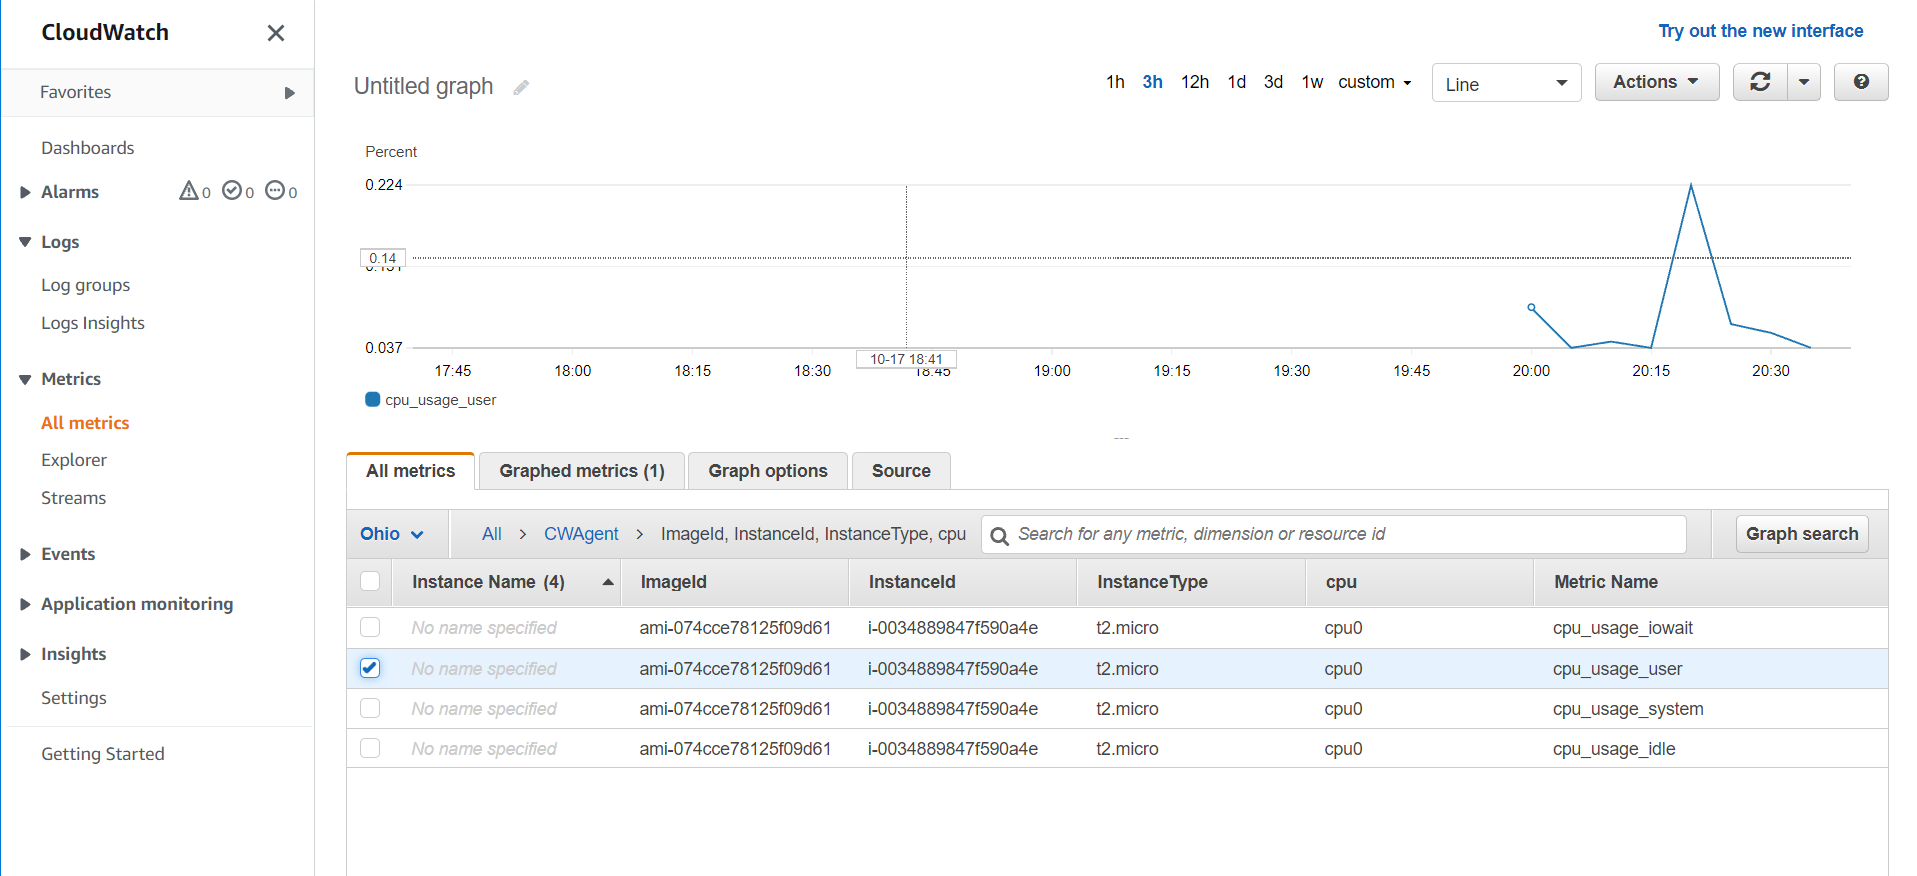Image resolution: width=1917 pixels, height=876 pixels.
Task: Open CloudWatch Settings
Action: 74,698
